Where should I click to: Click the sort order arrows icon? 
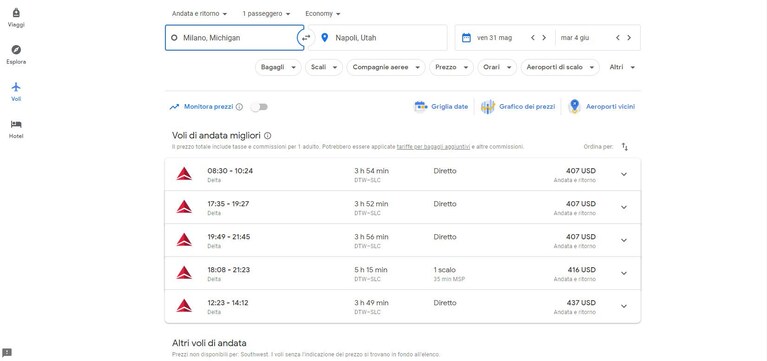625,146
